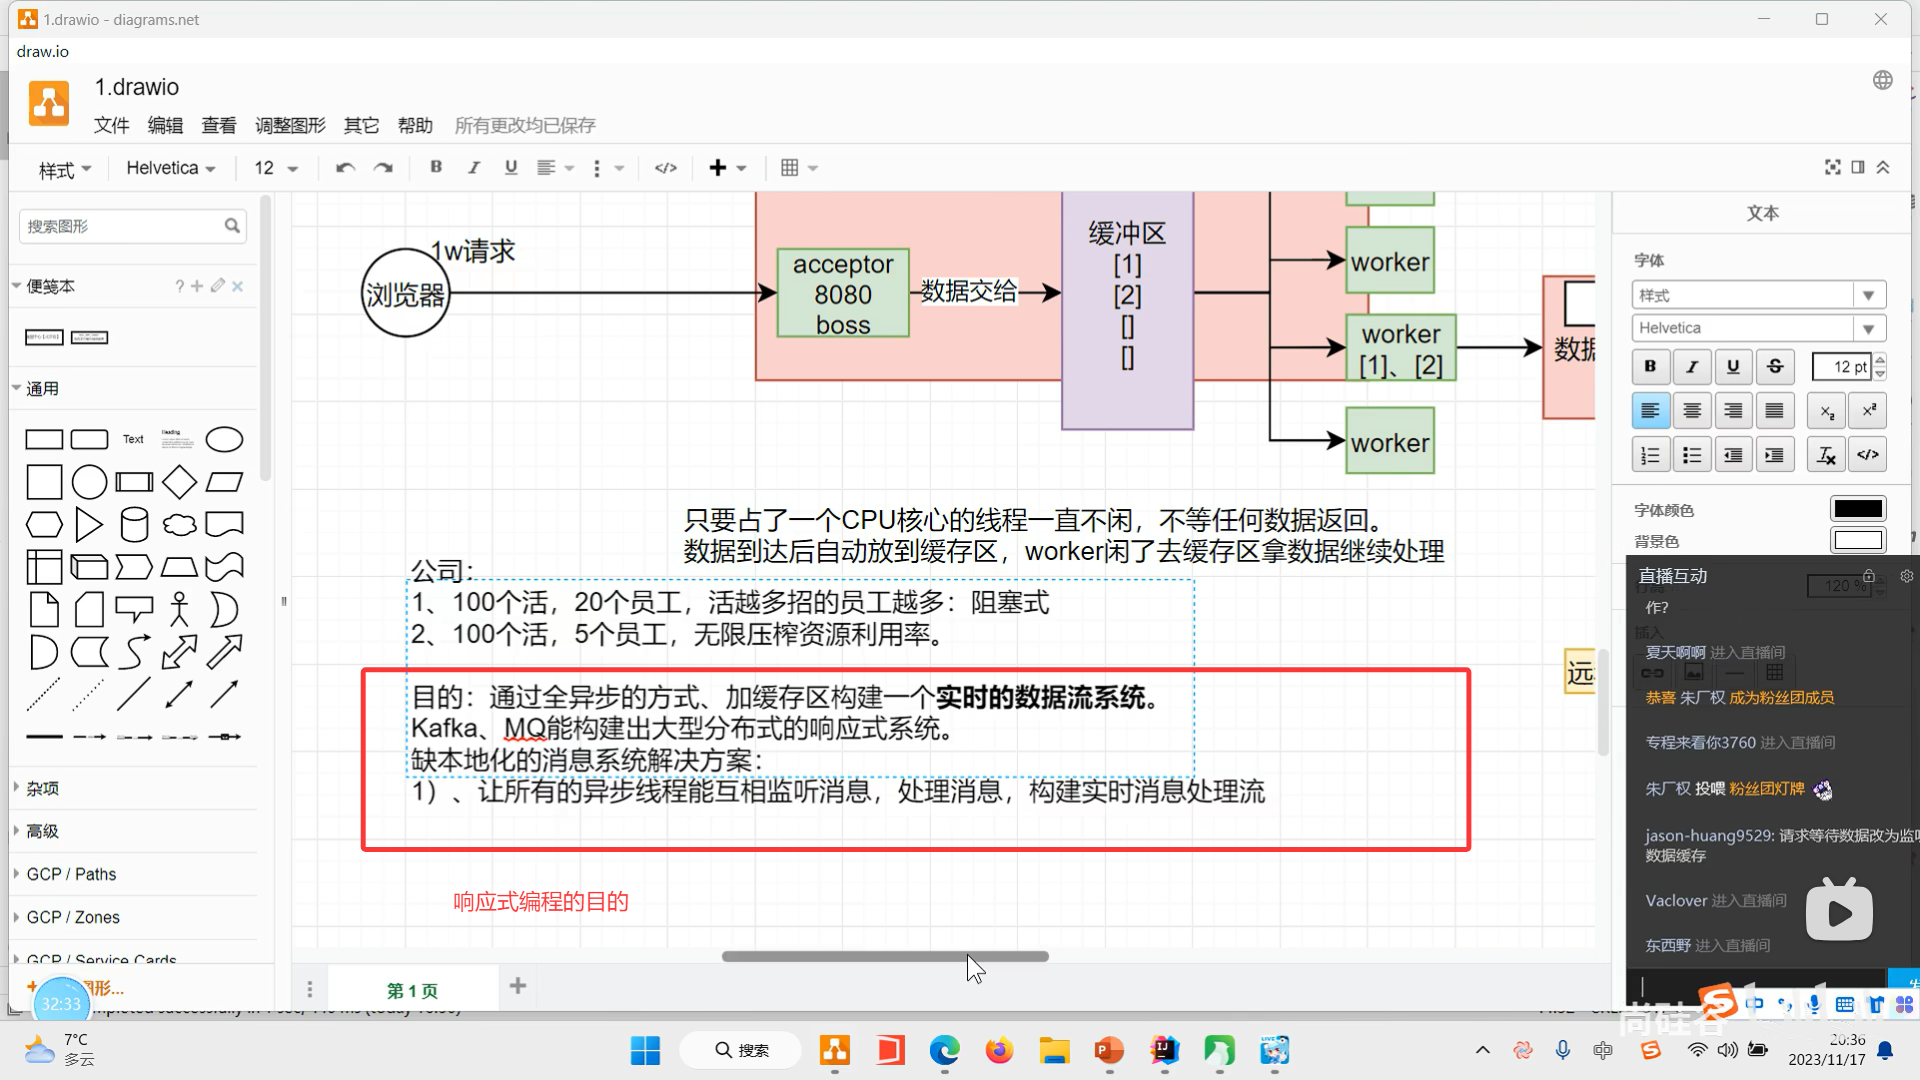This screenshot has height=1080, width=1920.
Task: Select the diamond shape in palette
Action: [x=179, y=482]
